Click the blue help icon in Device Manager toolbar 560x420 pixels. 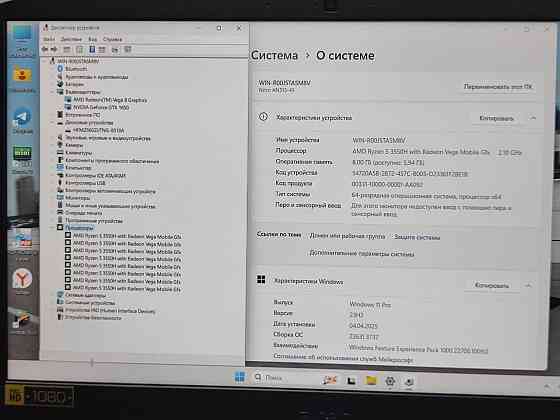point(92,49)
